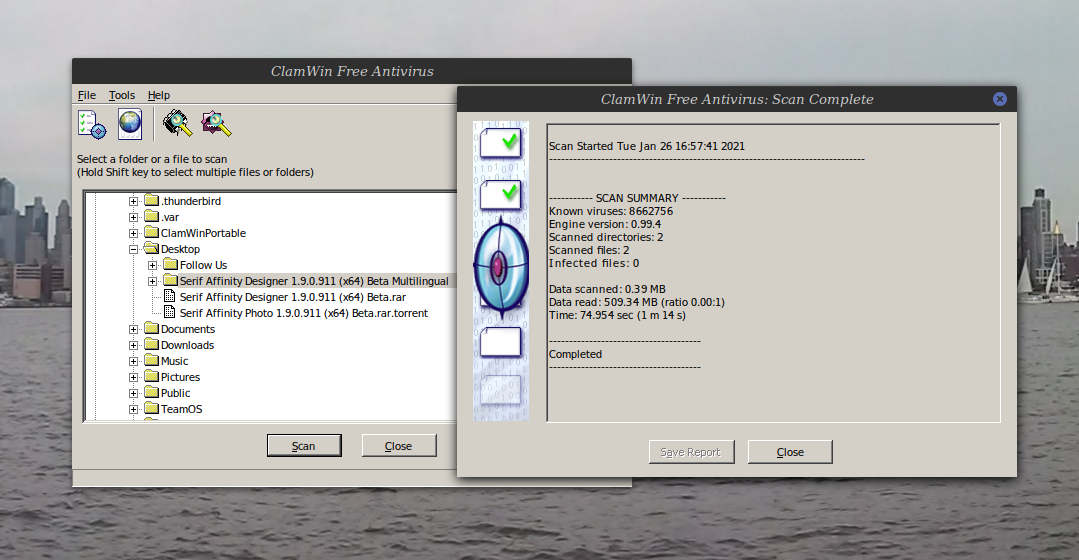Image resolution: width=1079 pixels, height=560 pixels.
Task: Select the ClamWinPortable folder icon
Action: point(151,232)
